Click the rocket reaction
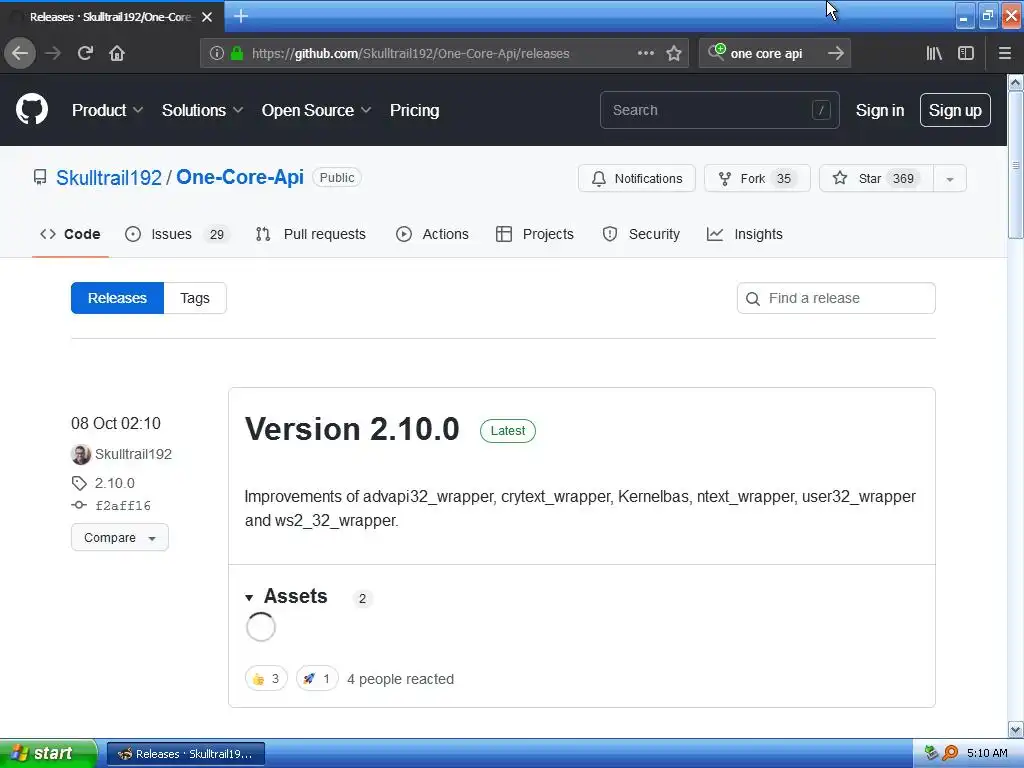Image resolution: width=1024 pixels, height=768 pixels. [x=317, y=679]
